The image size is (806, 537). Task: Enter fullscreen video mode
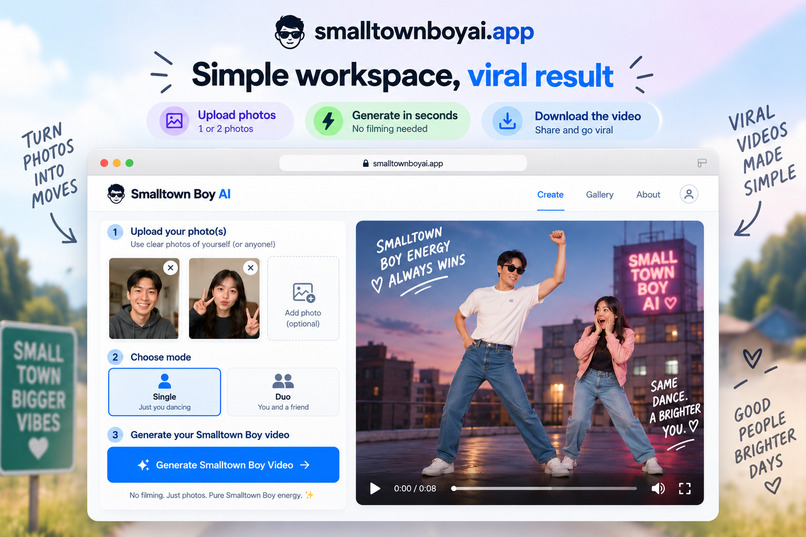click(685, 488)
